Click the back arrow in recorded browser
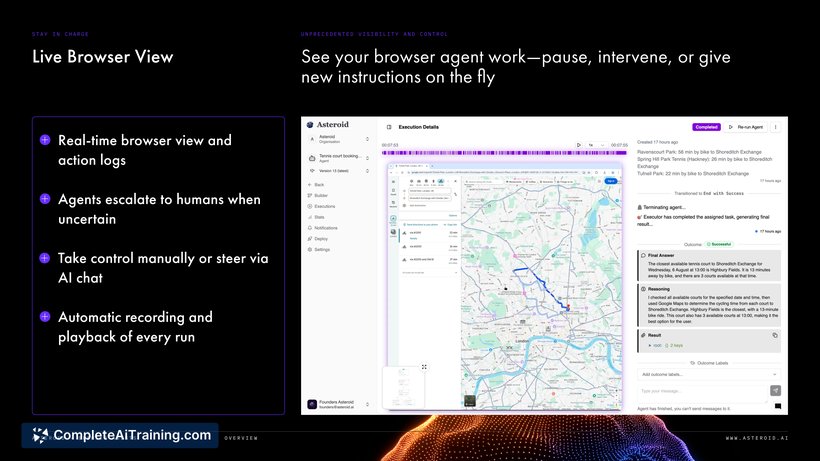Screen dimensions: 820x461 click(392, 172)
